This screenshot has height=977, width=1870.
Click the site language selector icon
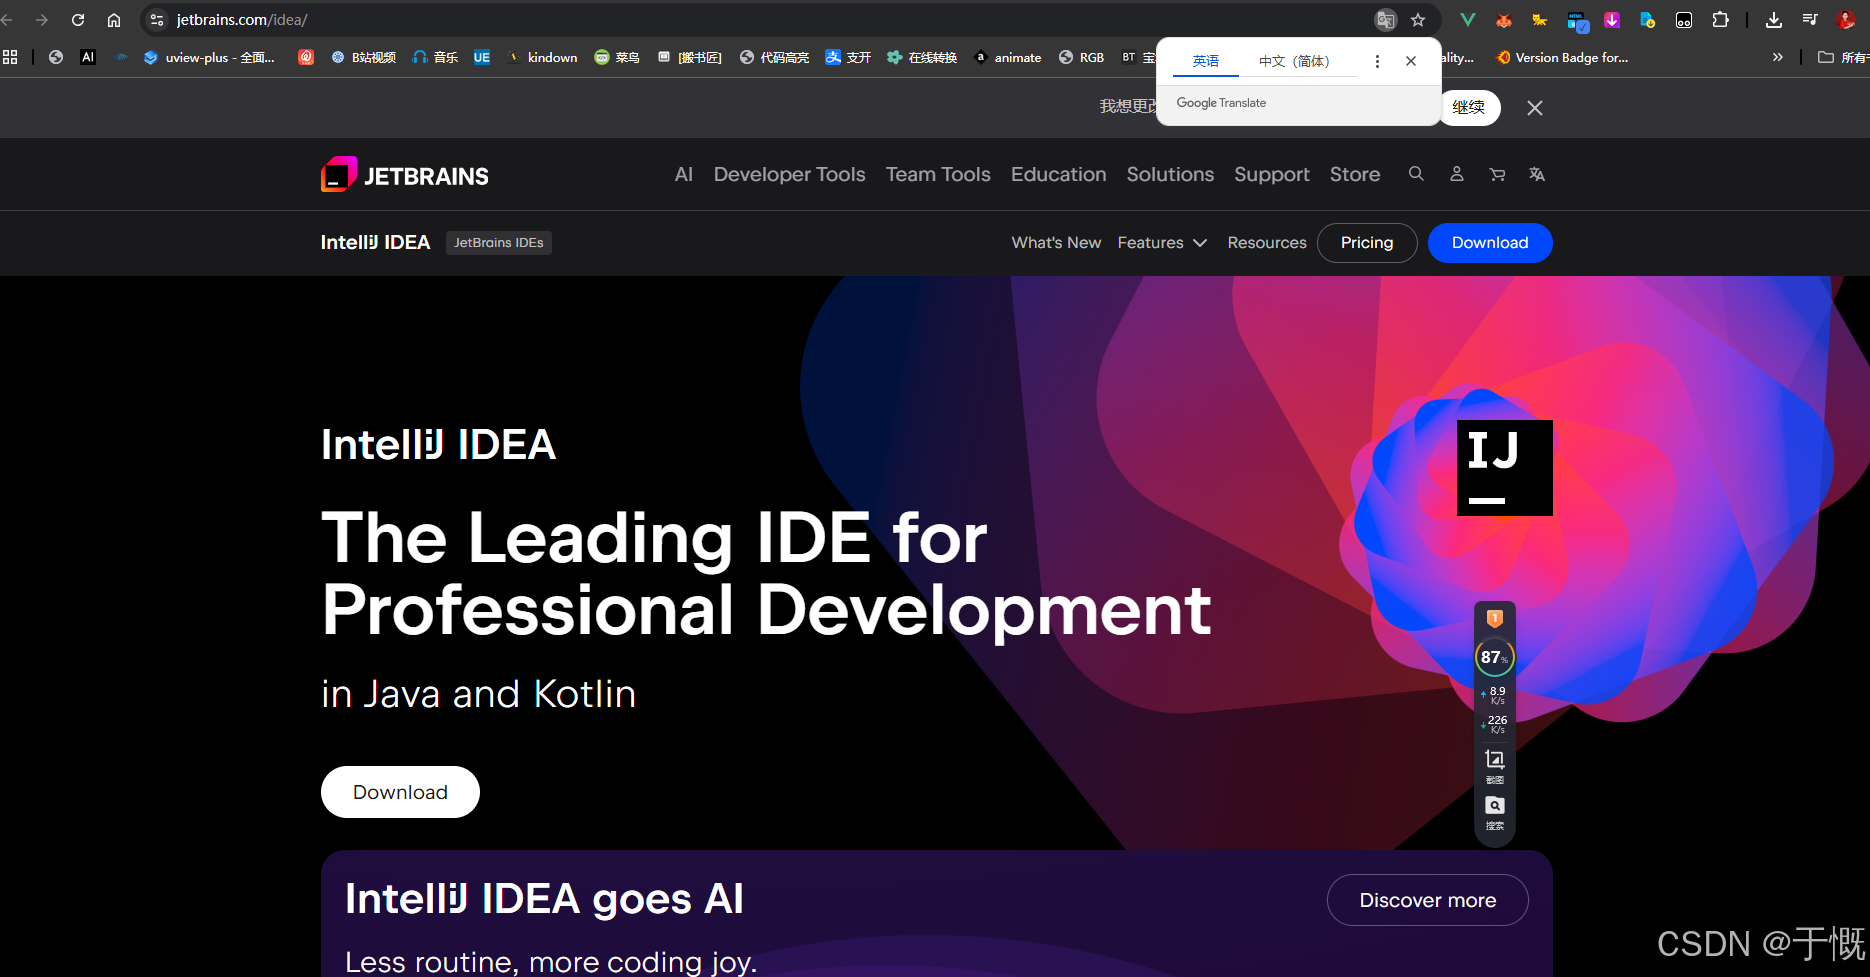pyautogui.click(x=1537, y=174)
